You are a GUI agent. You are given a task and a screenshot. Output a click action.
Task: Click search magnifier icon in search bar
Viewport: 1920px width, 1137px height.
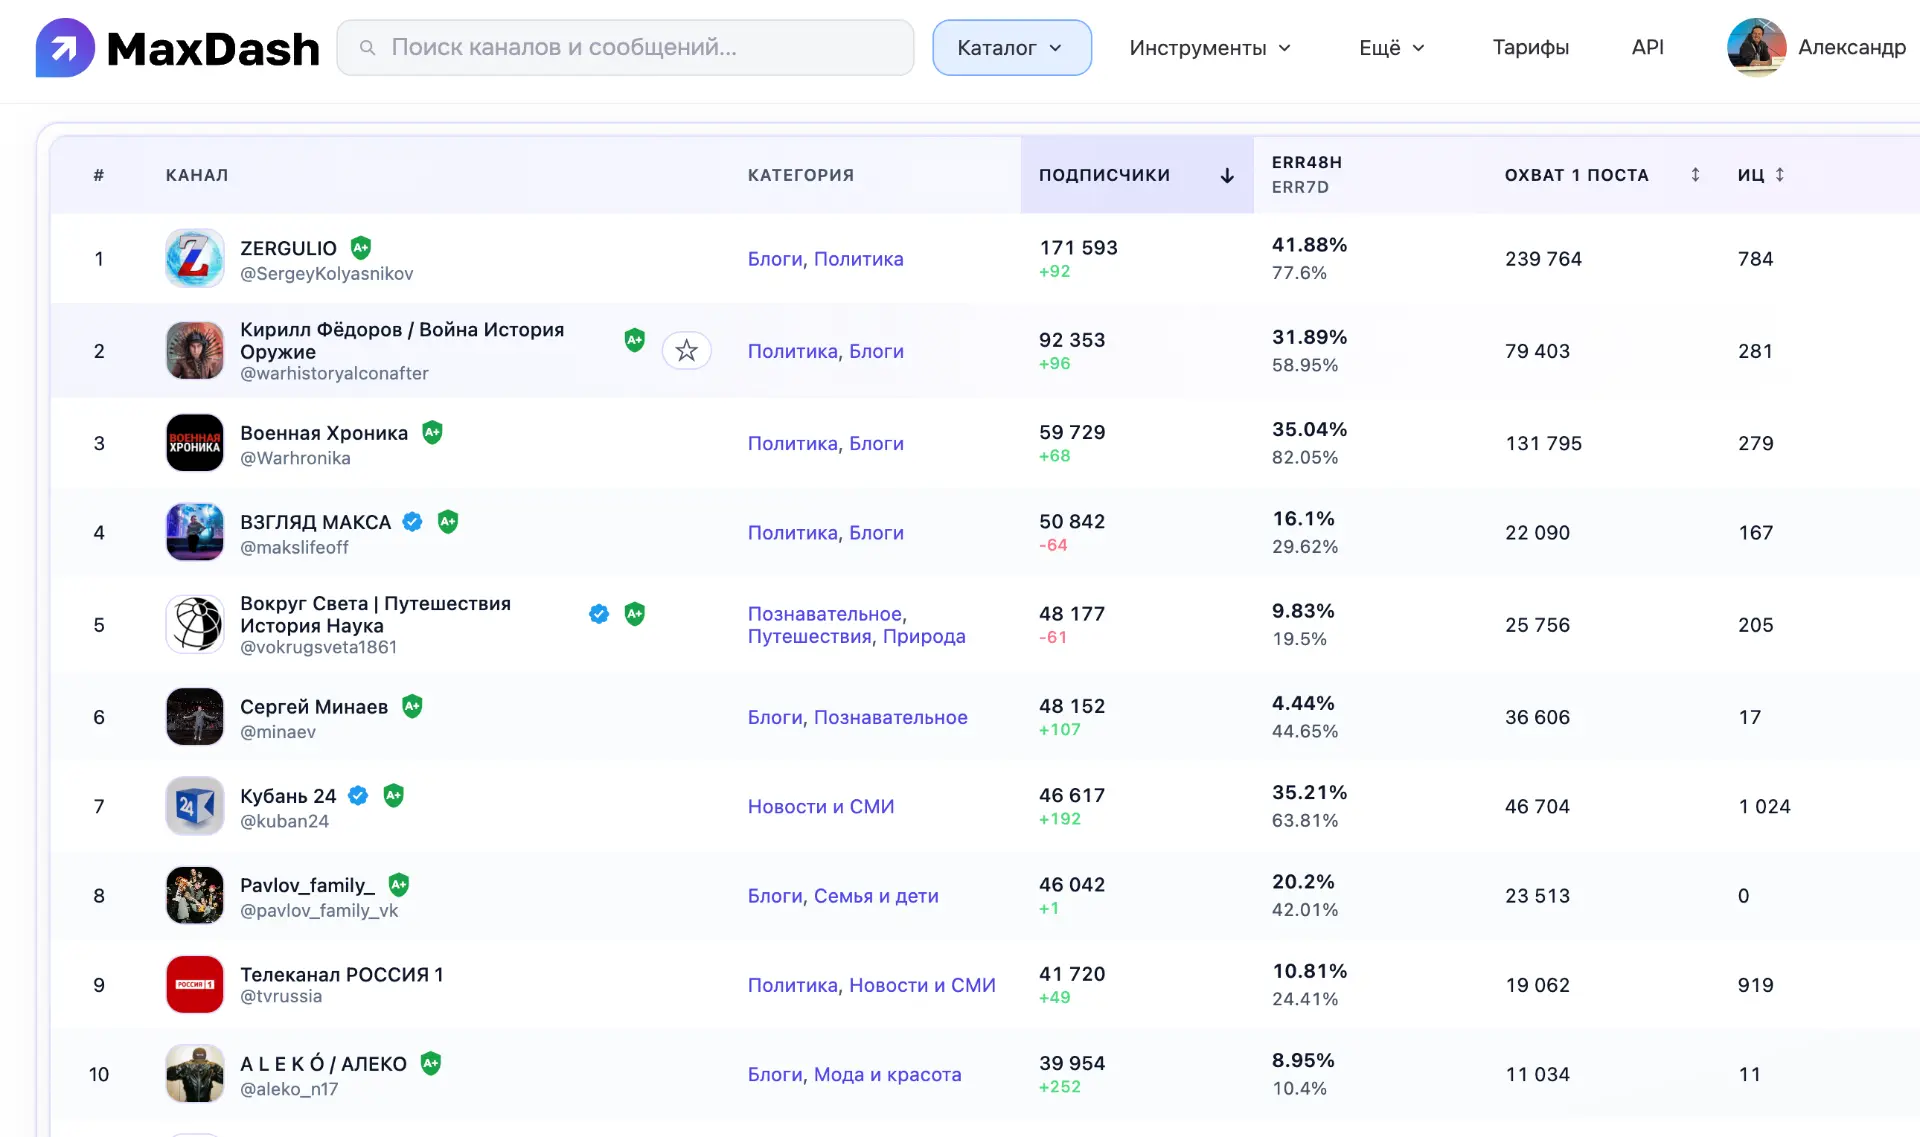pyautogui.click(x=367, y=47)
